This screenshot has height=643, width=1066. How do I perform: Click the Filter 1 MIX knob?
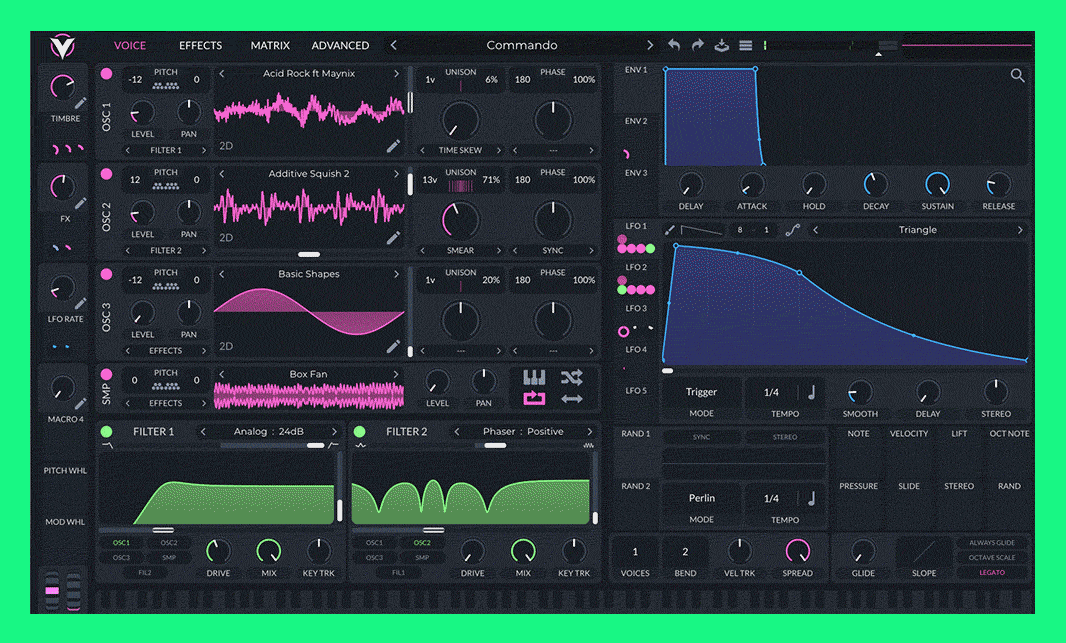268,551
